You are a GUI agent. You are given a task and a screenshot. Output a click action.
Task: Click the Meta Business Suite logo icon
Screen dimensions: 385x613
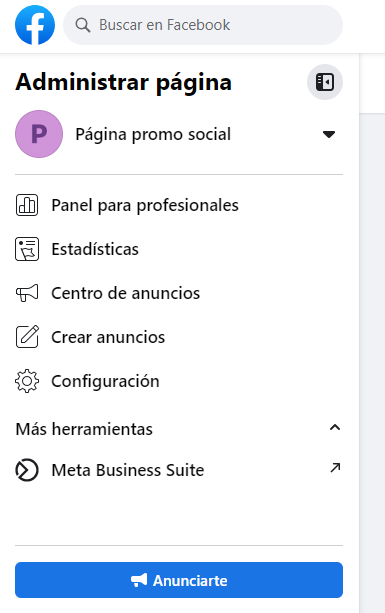(x=27, y=470)
